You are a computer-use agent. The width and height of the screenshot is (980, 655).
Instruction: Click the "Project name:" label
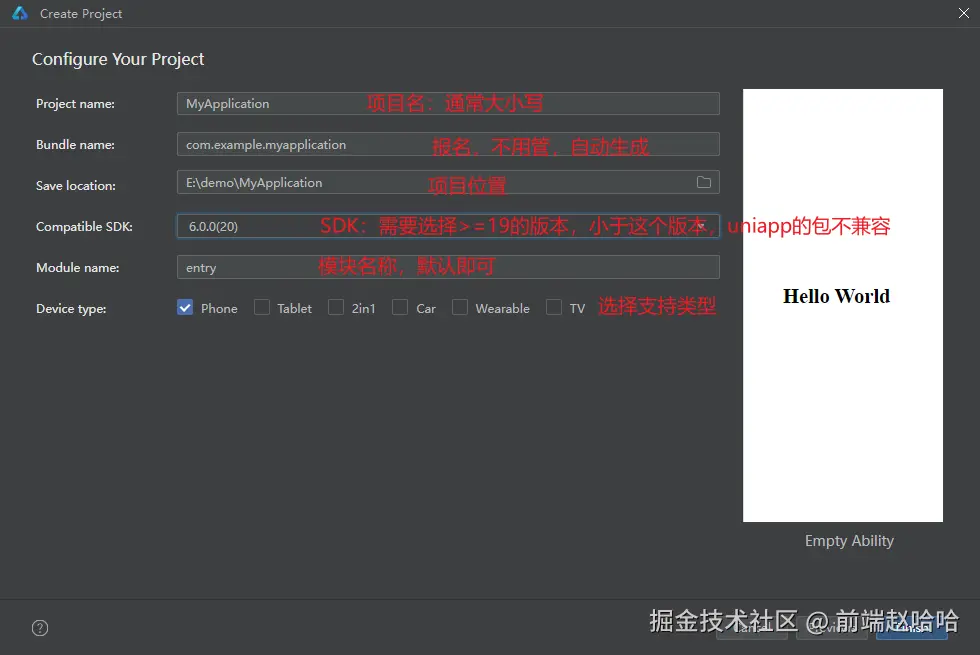tap(76, 104)
